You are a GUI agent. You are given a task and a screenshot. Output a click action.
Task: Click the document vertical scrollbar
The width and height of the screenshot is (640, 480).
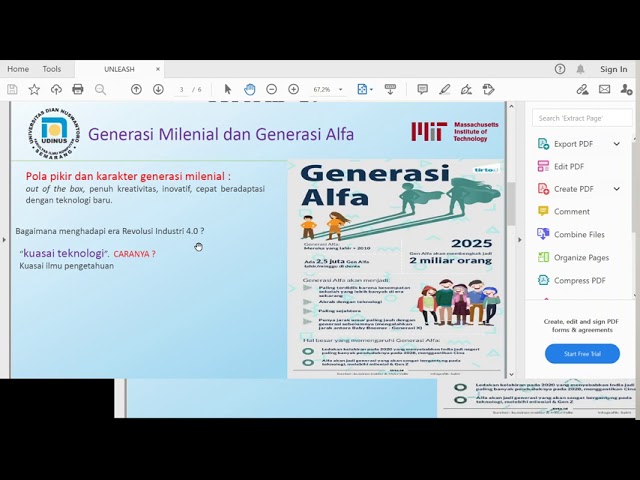coord(509,200)
